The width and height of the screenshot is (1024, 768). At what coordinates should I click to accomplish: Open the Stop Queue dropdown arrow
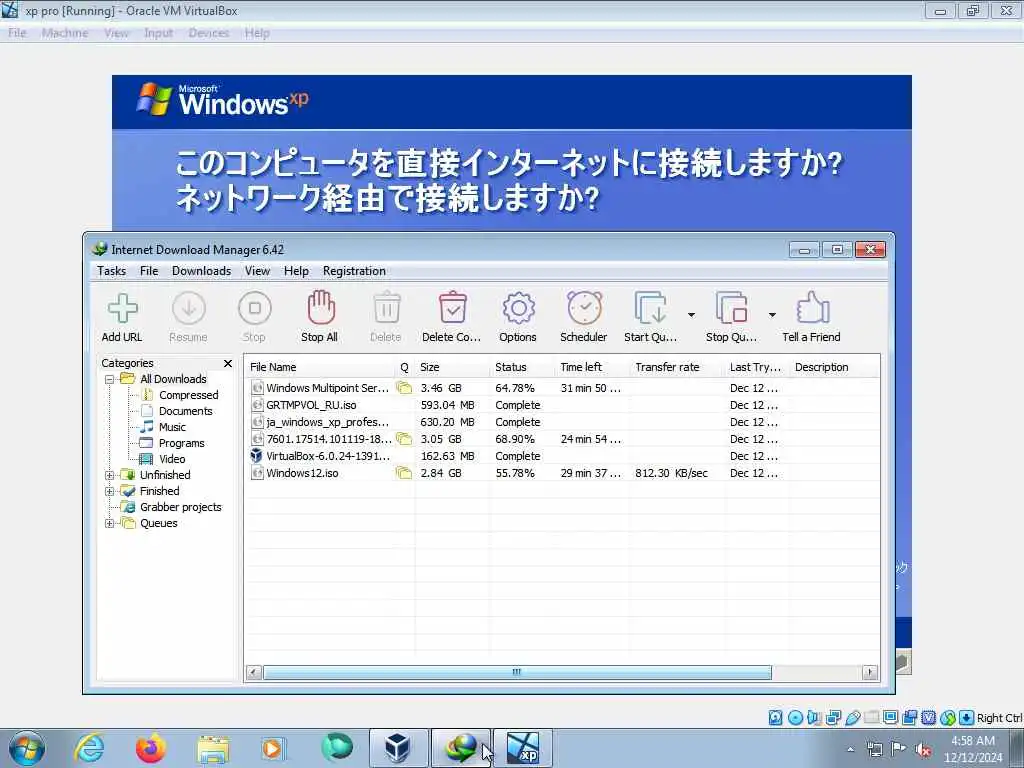(x=772, y=315)
